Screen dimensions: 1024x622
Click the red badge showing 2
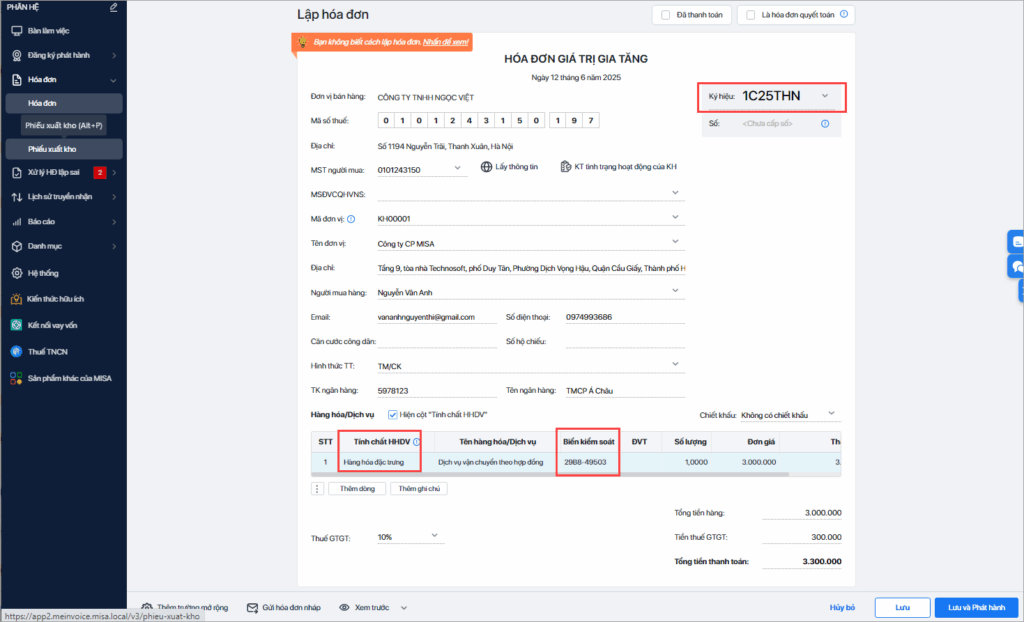point(99,172)
